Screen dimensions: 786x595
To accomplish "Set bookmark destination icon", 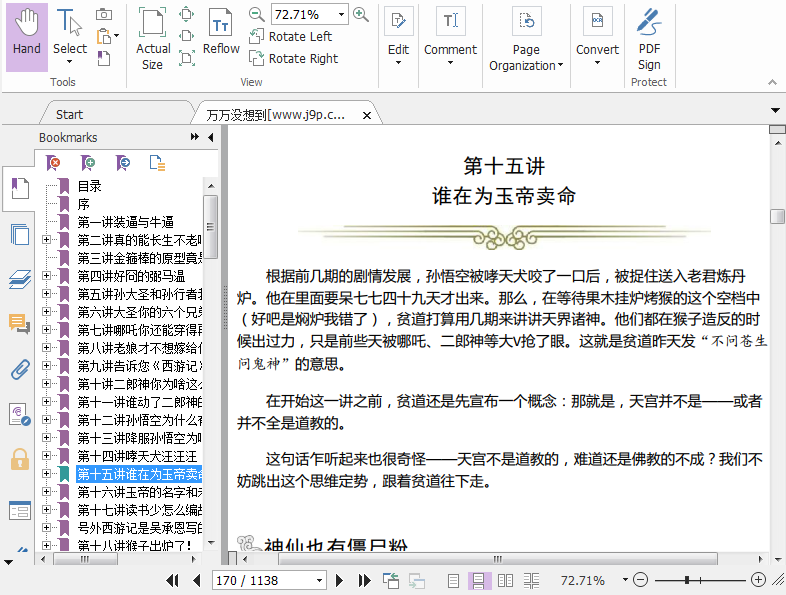I will click(123, 163).
